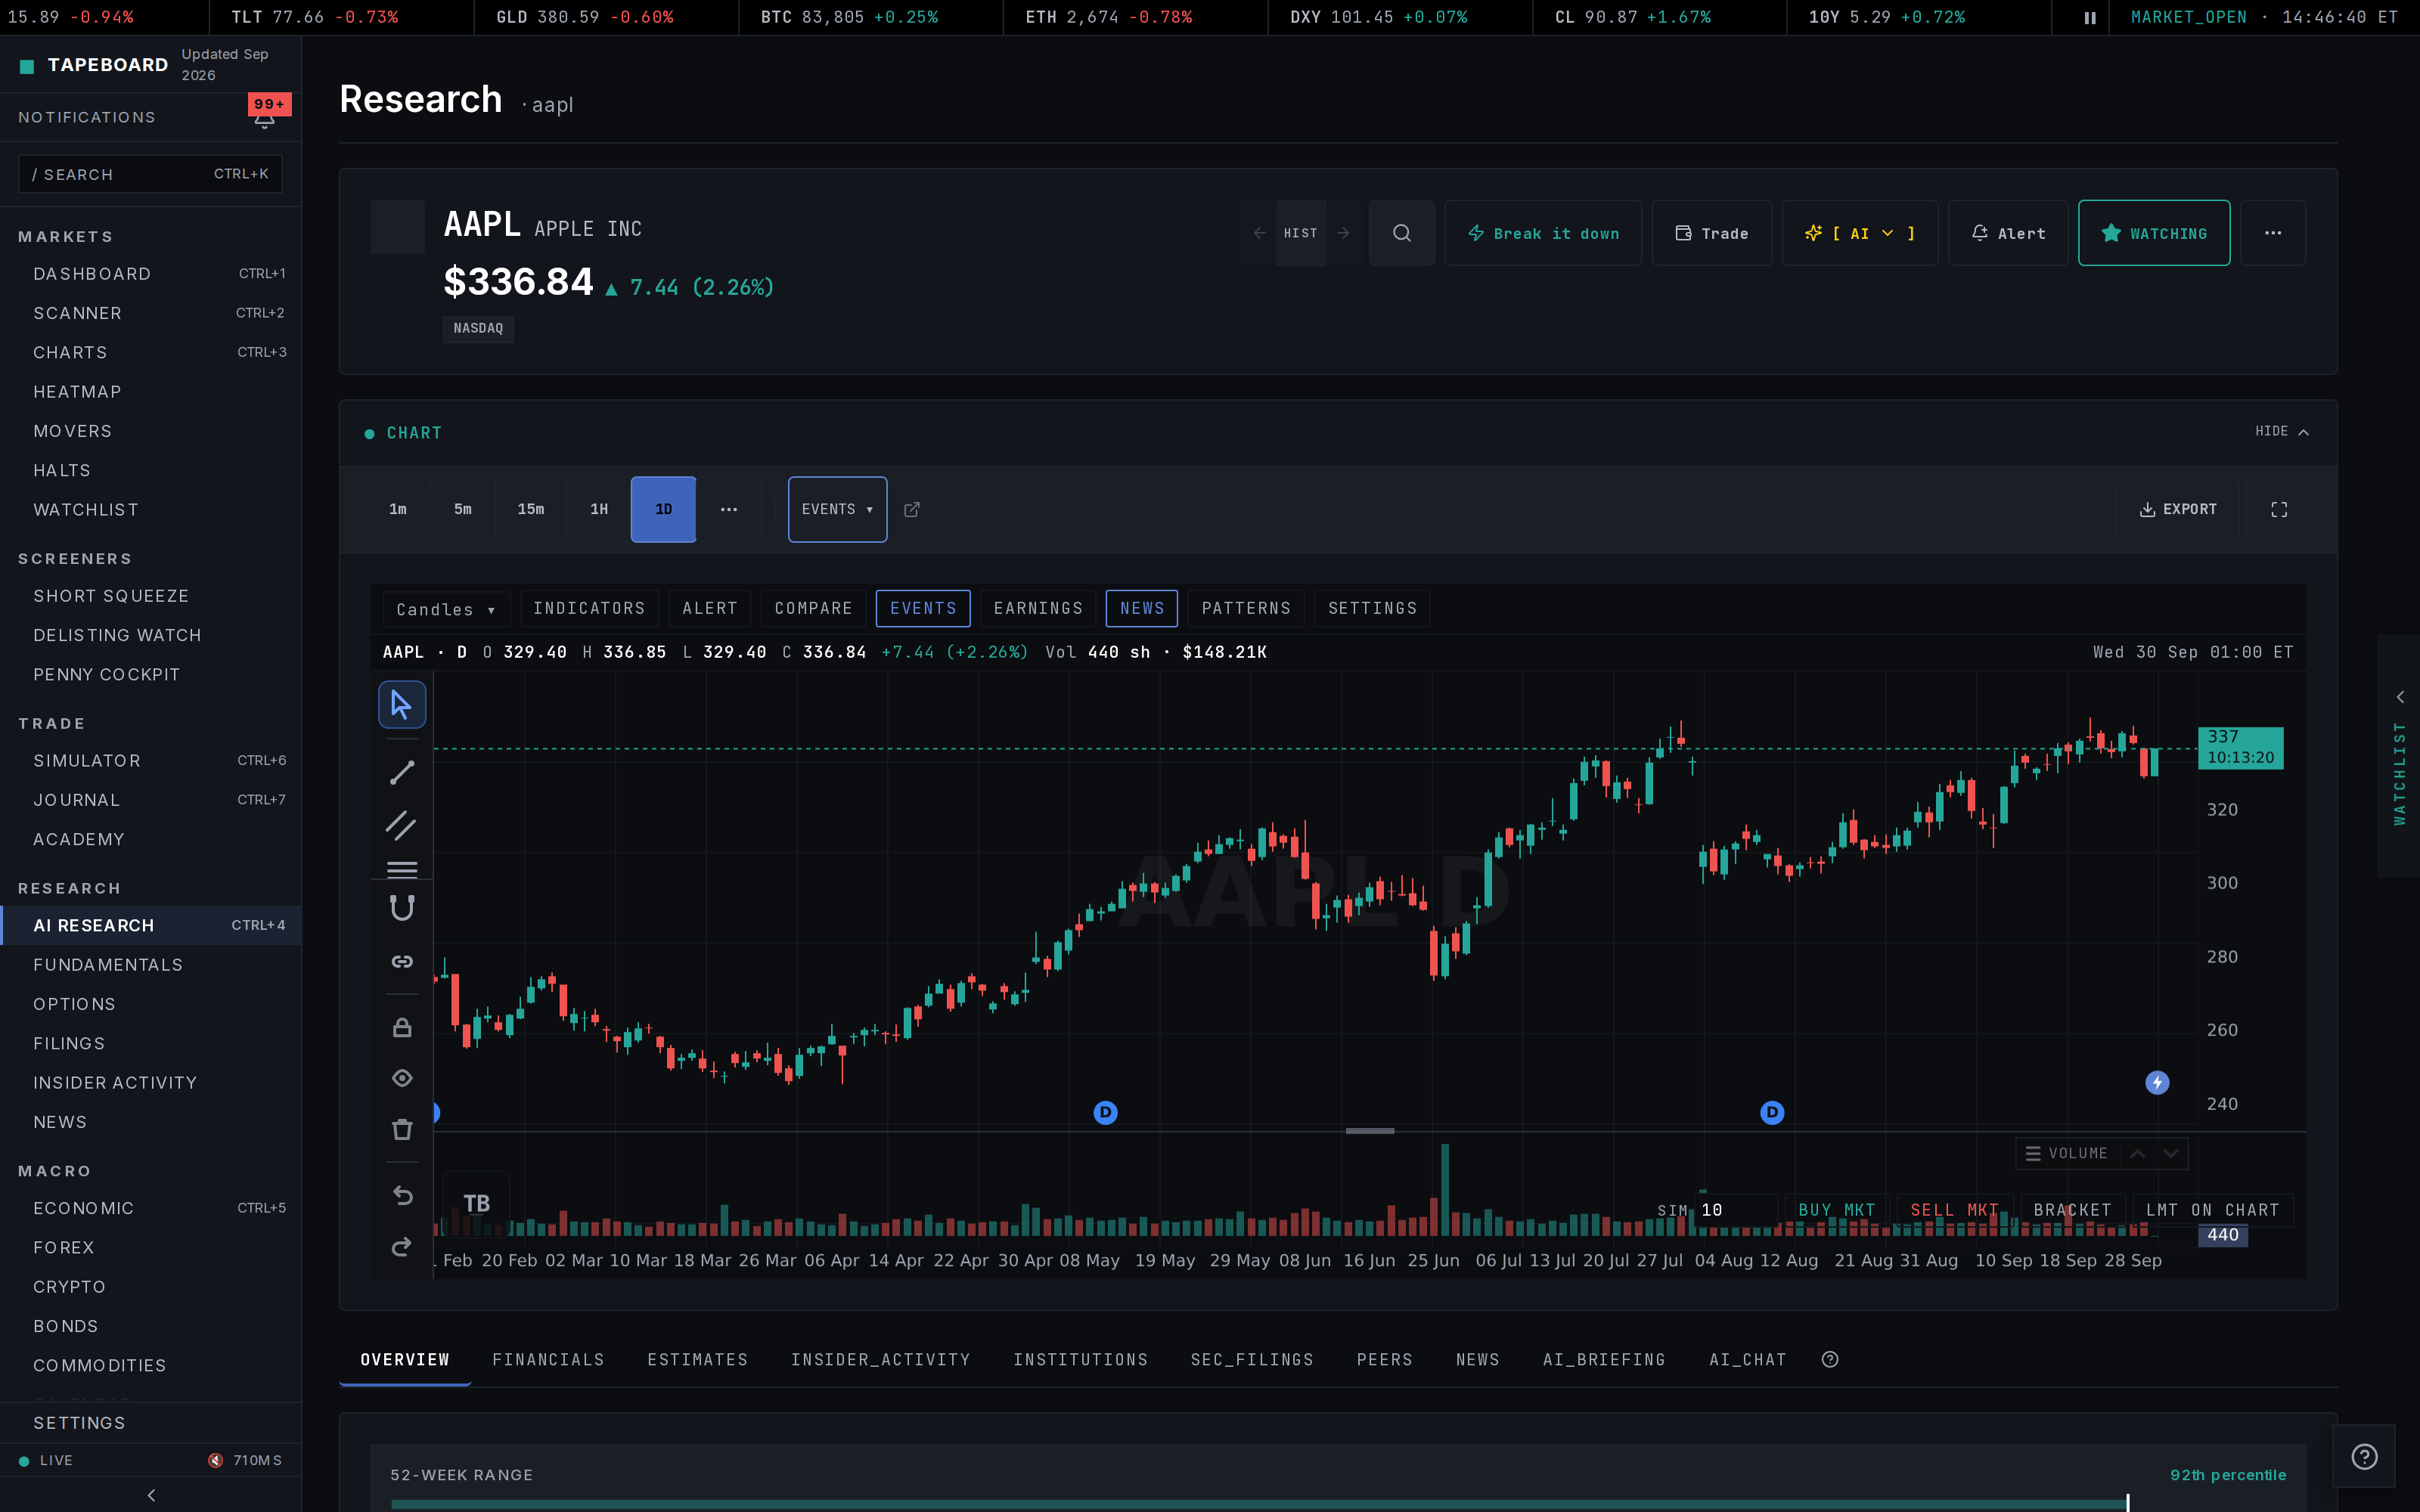Screen dimensions: 2420x1512
Task: Toggle EARNINGS overlay on chart
Action: 1038,608
